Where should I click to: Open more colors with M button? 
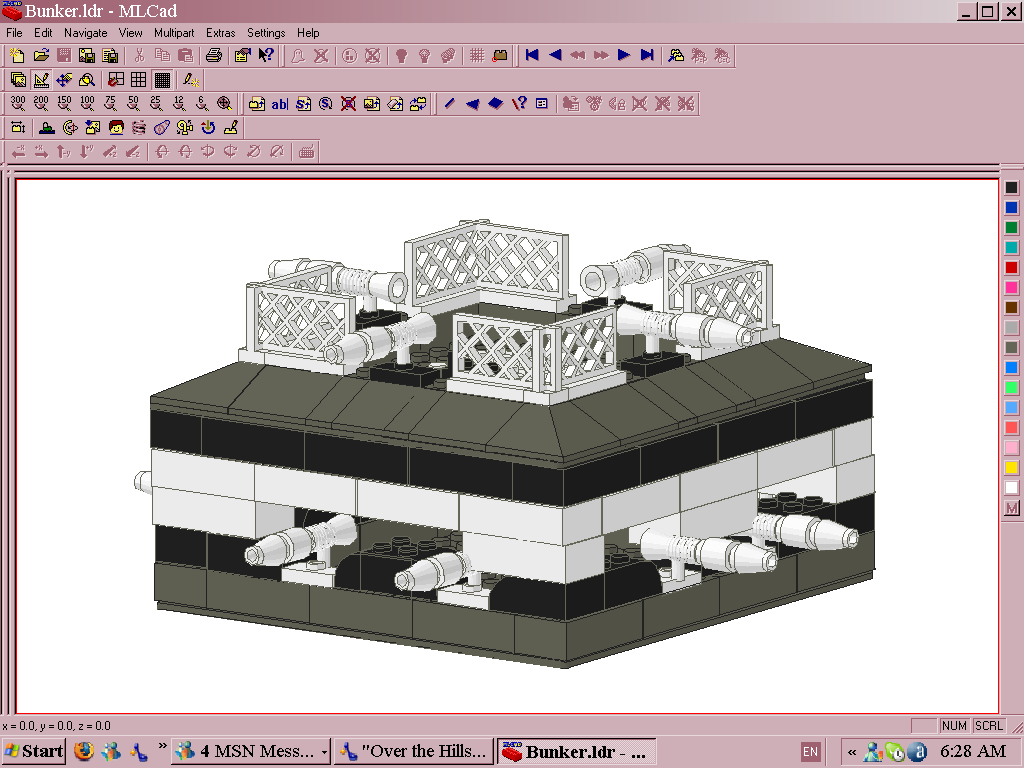1012,508
